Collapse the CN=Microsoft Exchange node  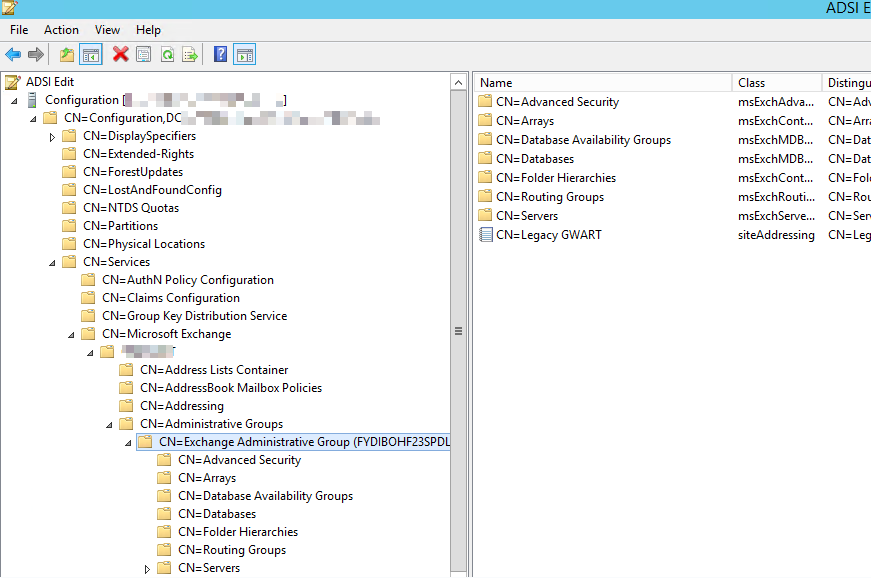pos(69,333)
